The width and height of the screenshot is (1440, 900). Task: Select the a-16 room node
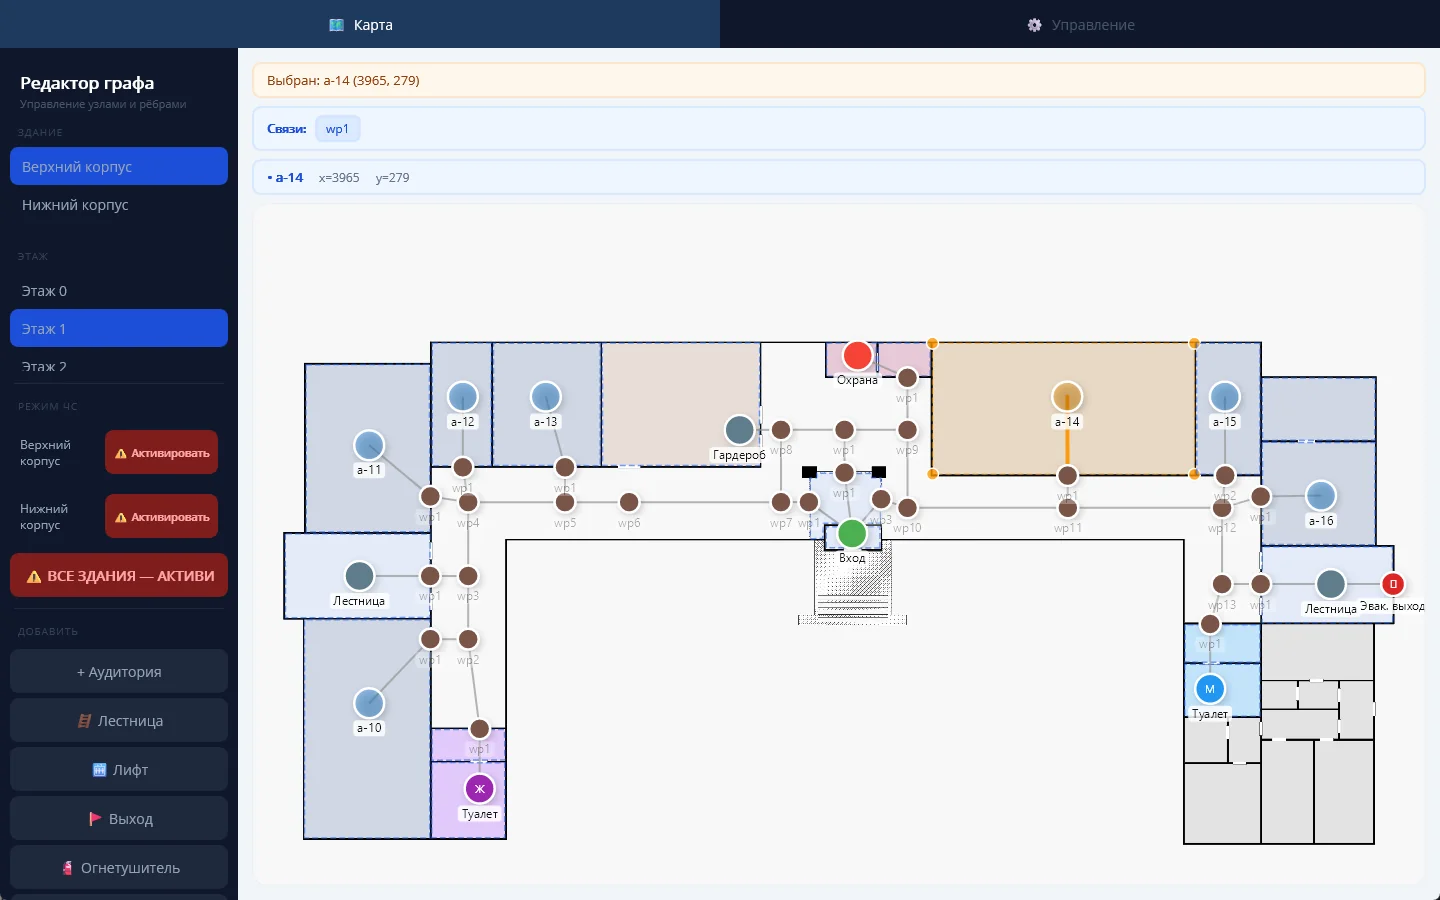1321,496
